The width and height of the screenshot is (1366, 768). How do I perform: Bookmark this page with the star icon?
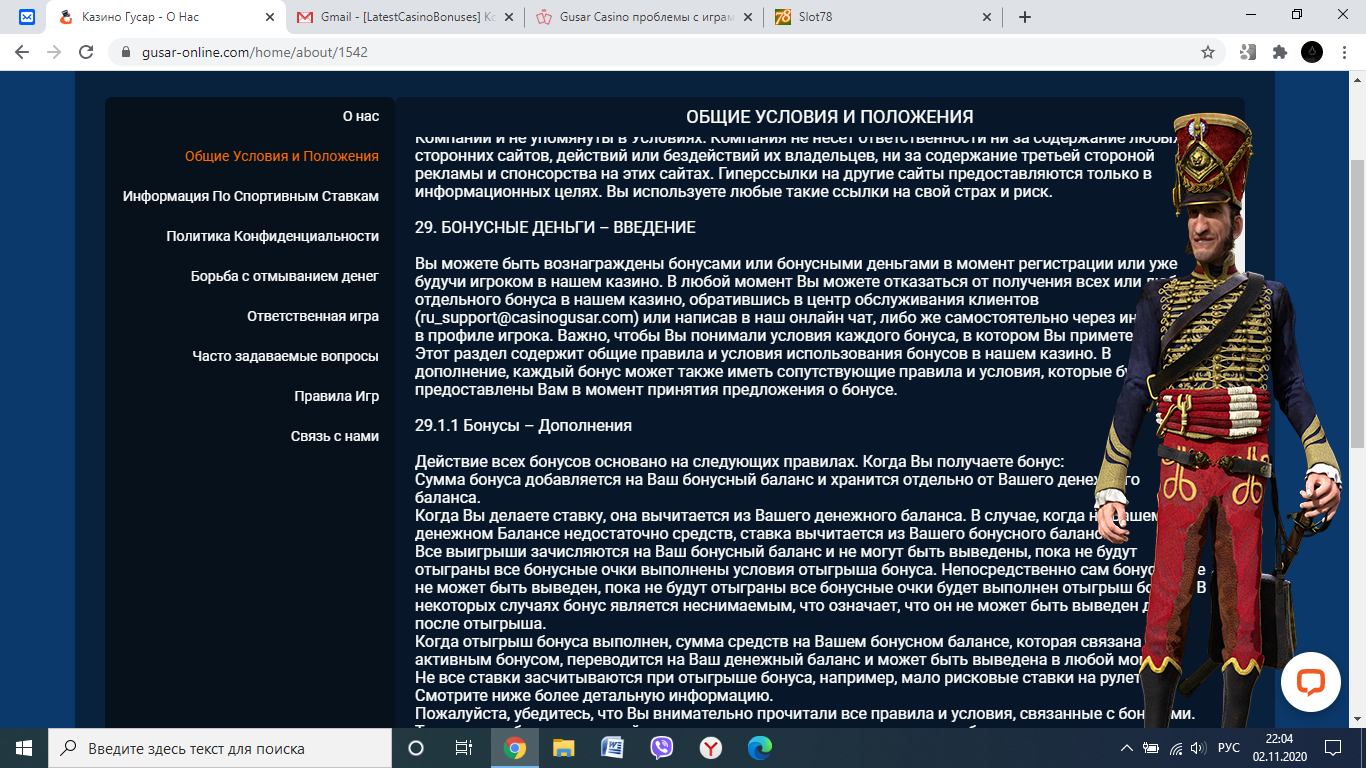click(x=1208, y=52)
